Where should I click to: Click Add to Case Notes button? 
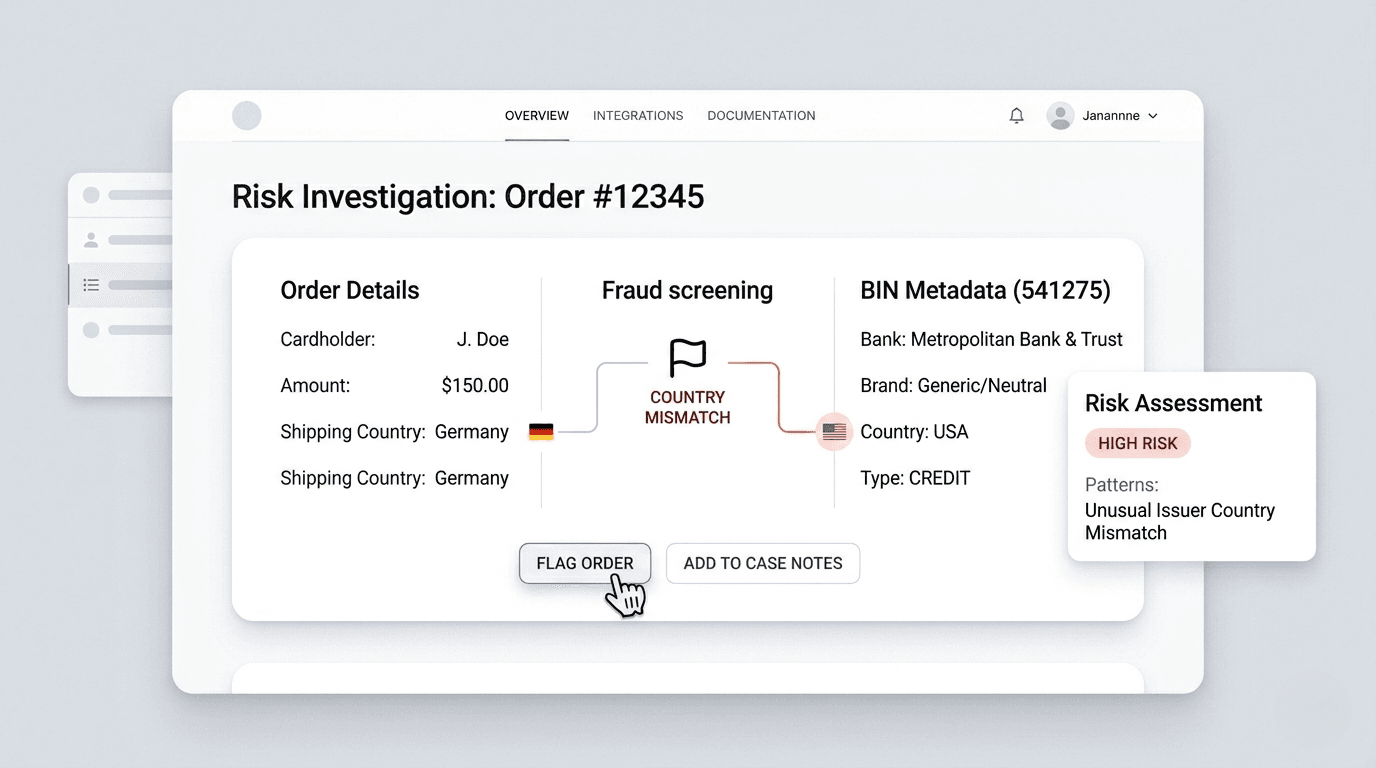763,563
